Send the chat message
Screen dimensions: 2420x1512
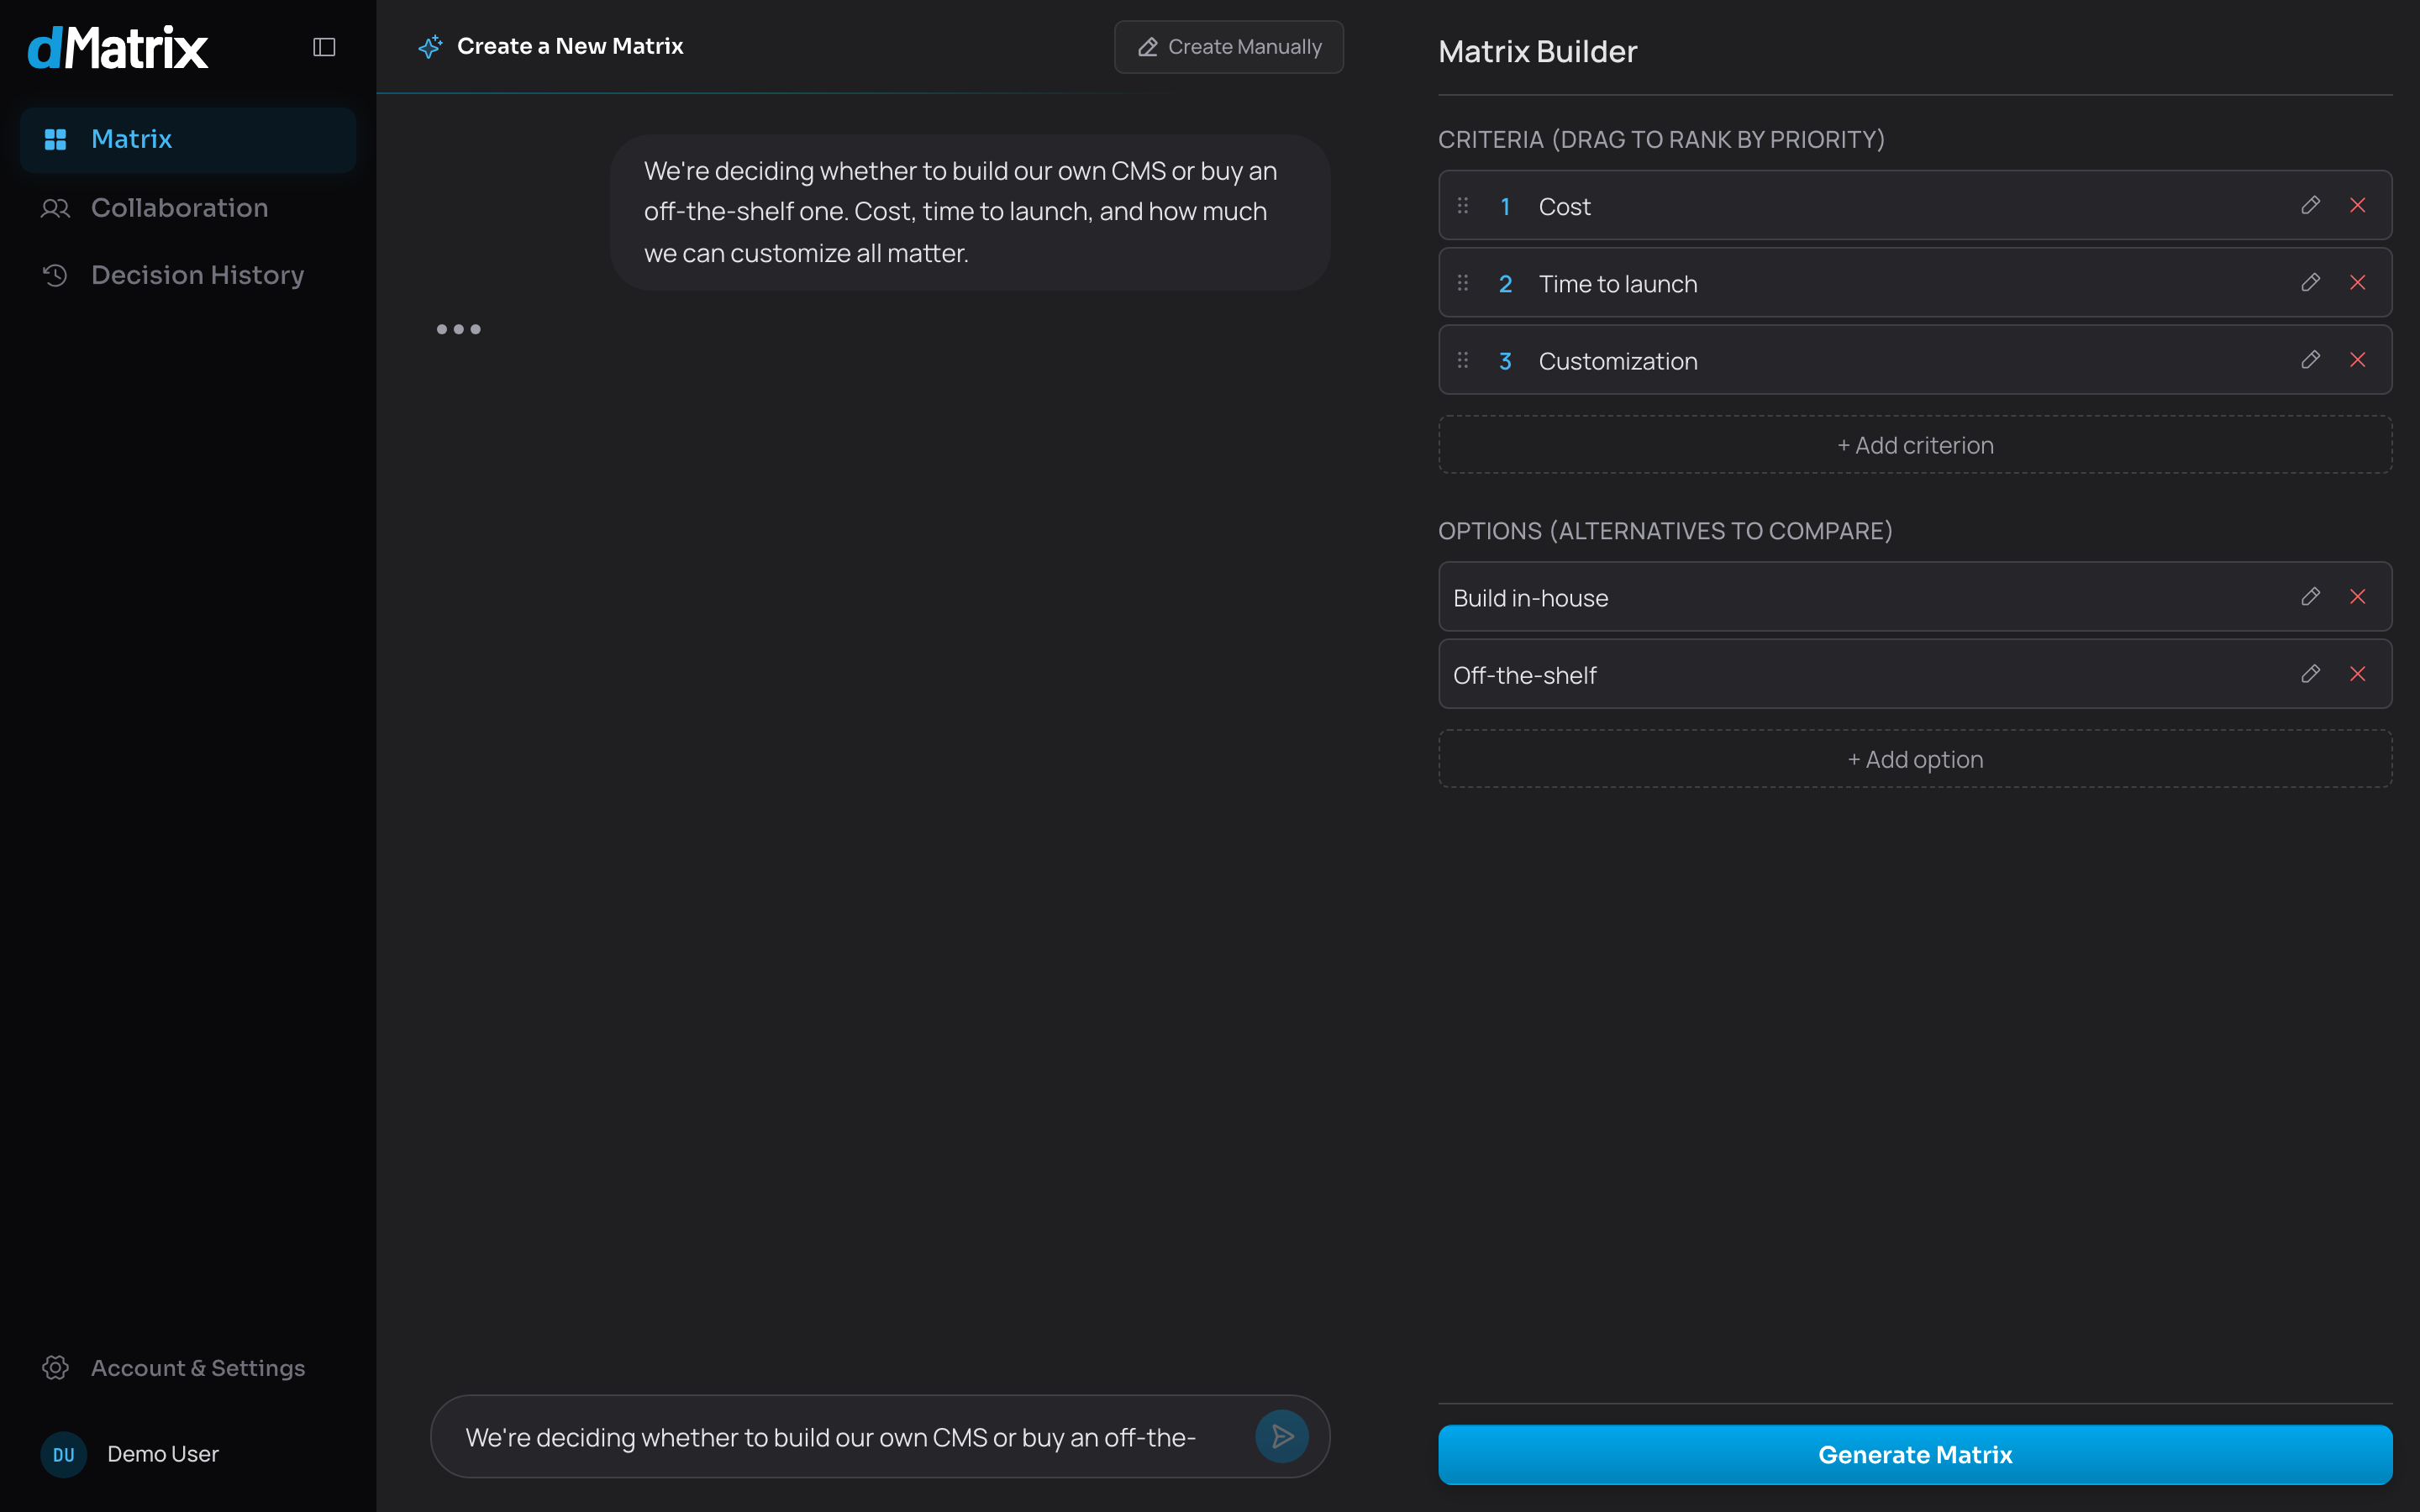pos(1281,1437)
